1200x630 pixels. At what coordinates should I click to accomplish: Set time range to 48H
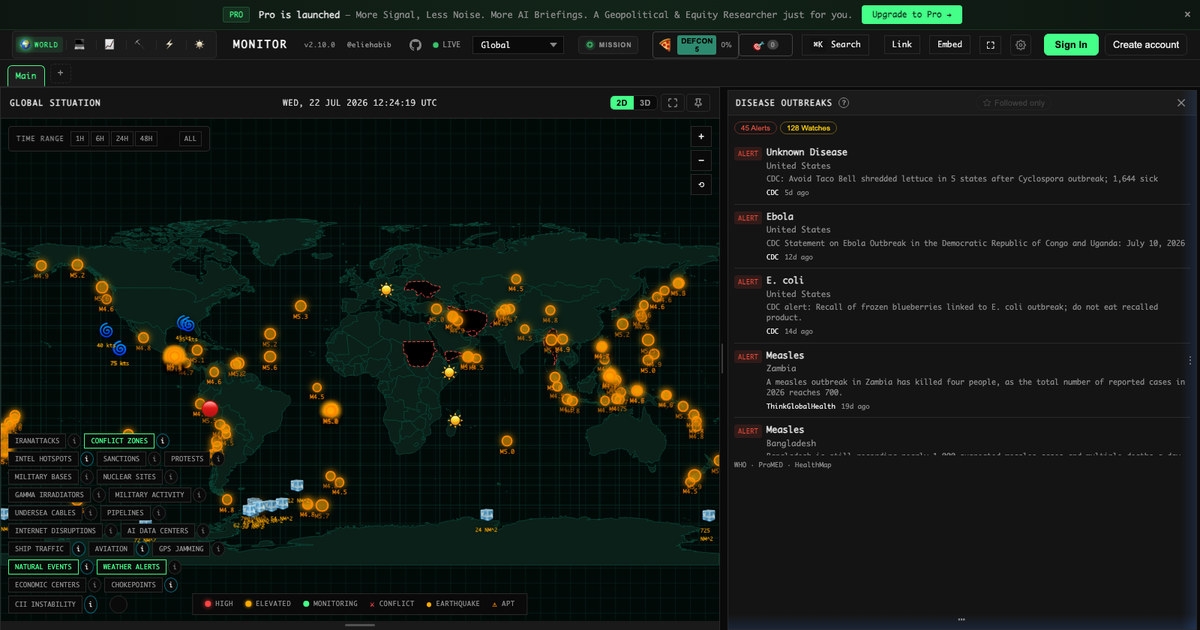pyautogui.click(x=146, y=139)
